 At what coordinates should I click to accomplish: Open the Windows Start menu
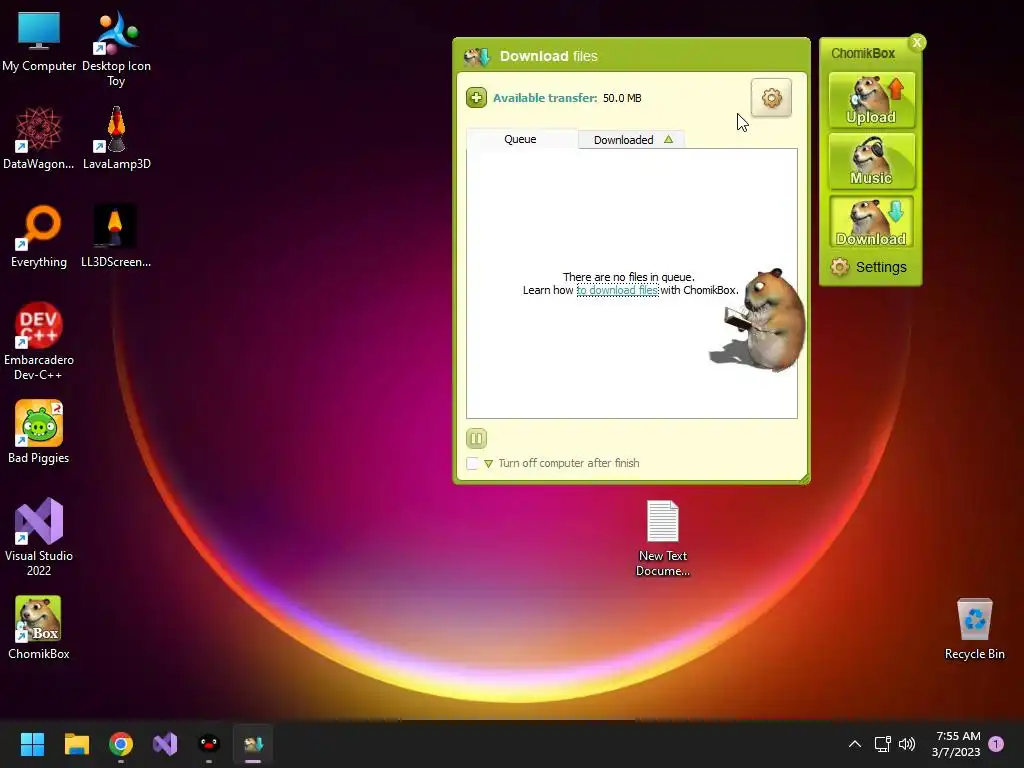32,744
